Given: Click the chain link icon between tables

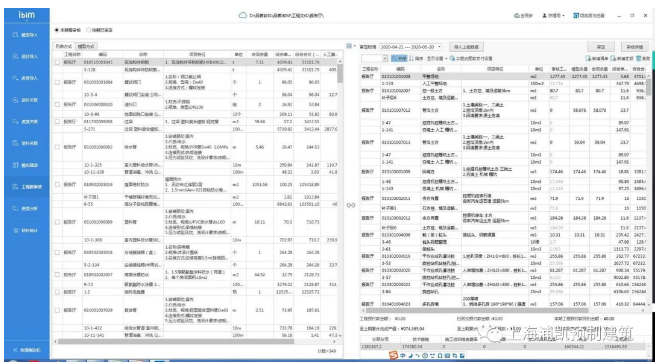Looking at the screenshot, I should point(351,205).
